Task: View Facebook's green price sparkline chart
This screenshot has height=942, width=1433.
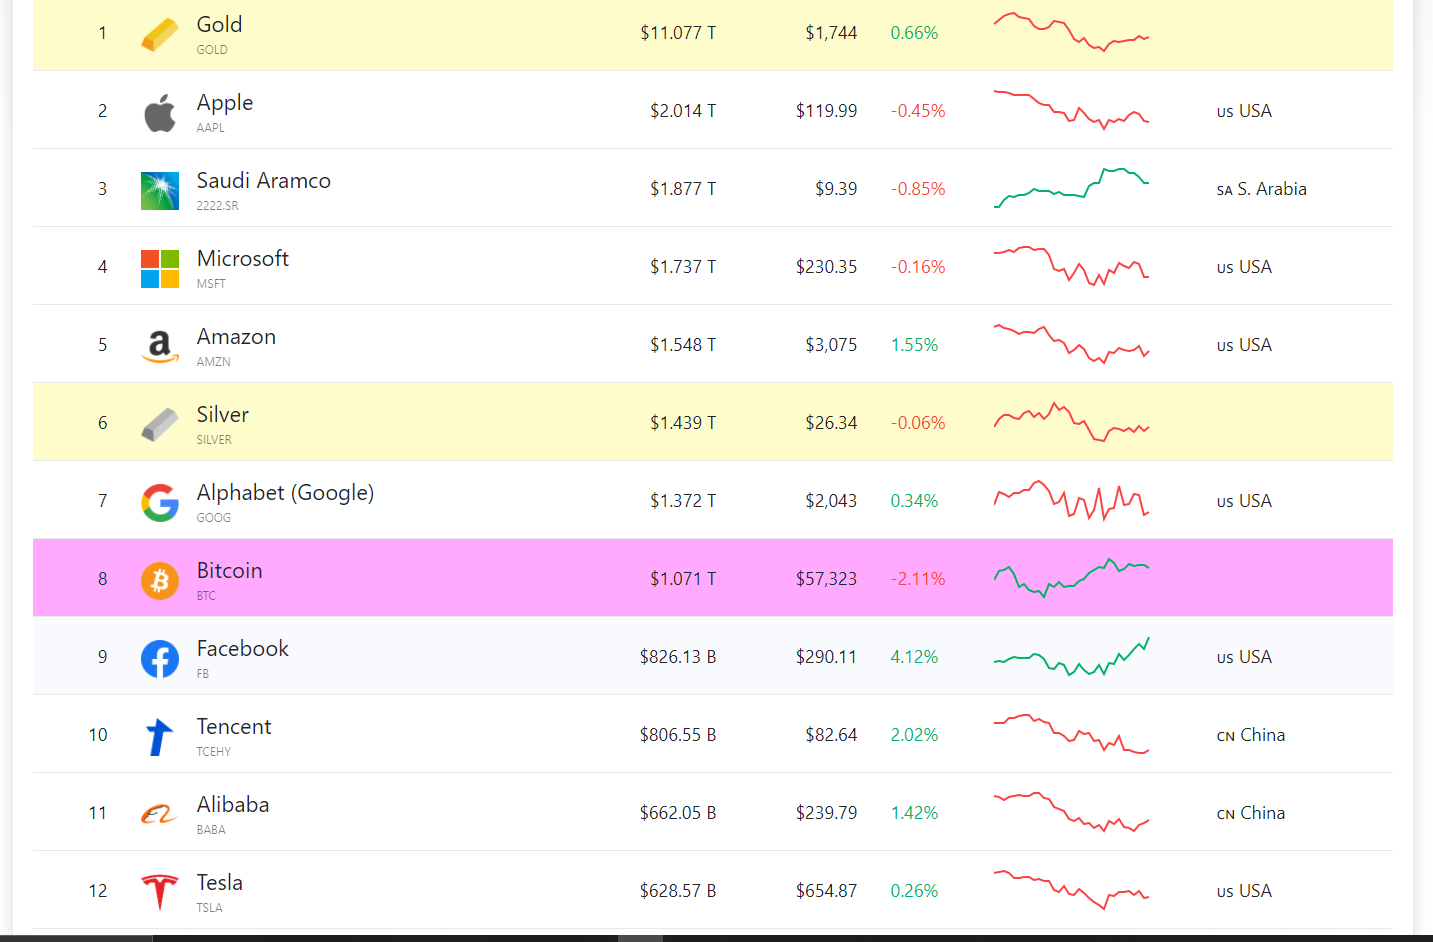Action: click(x=1071, y=657)
